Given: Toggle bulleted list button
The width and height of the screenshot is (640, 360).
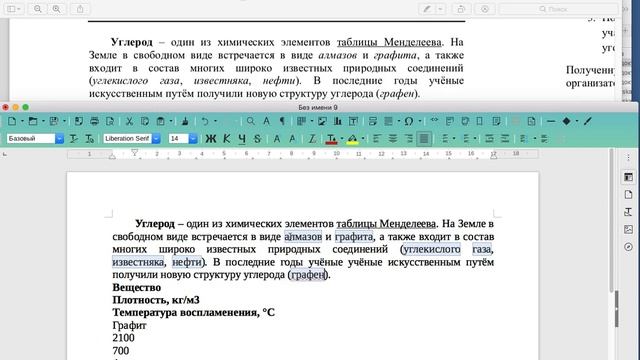Looking at the screenshot, I should pyautogui.click(x=445, y=139).
